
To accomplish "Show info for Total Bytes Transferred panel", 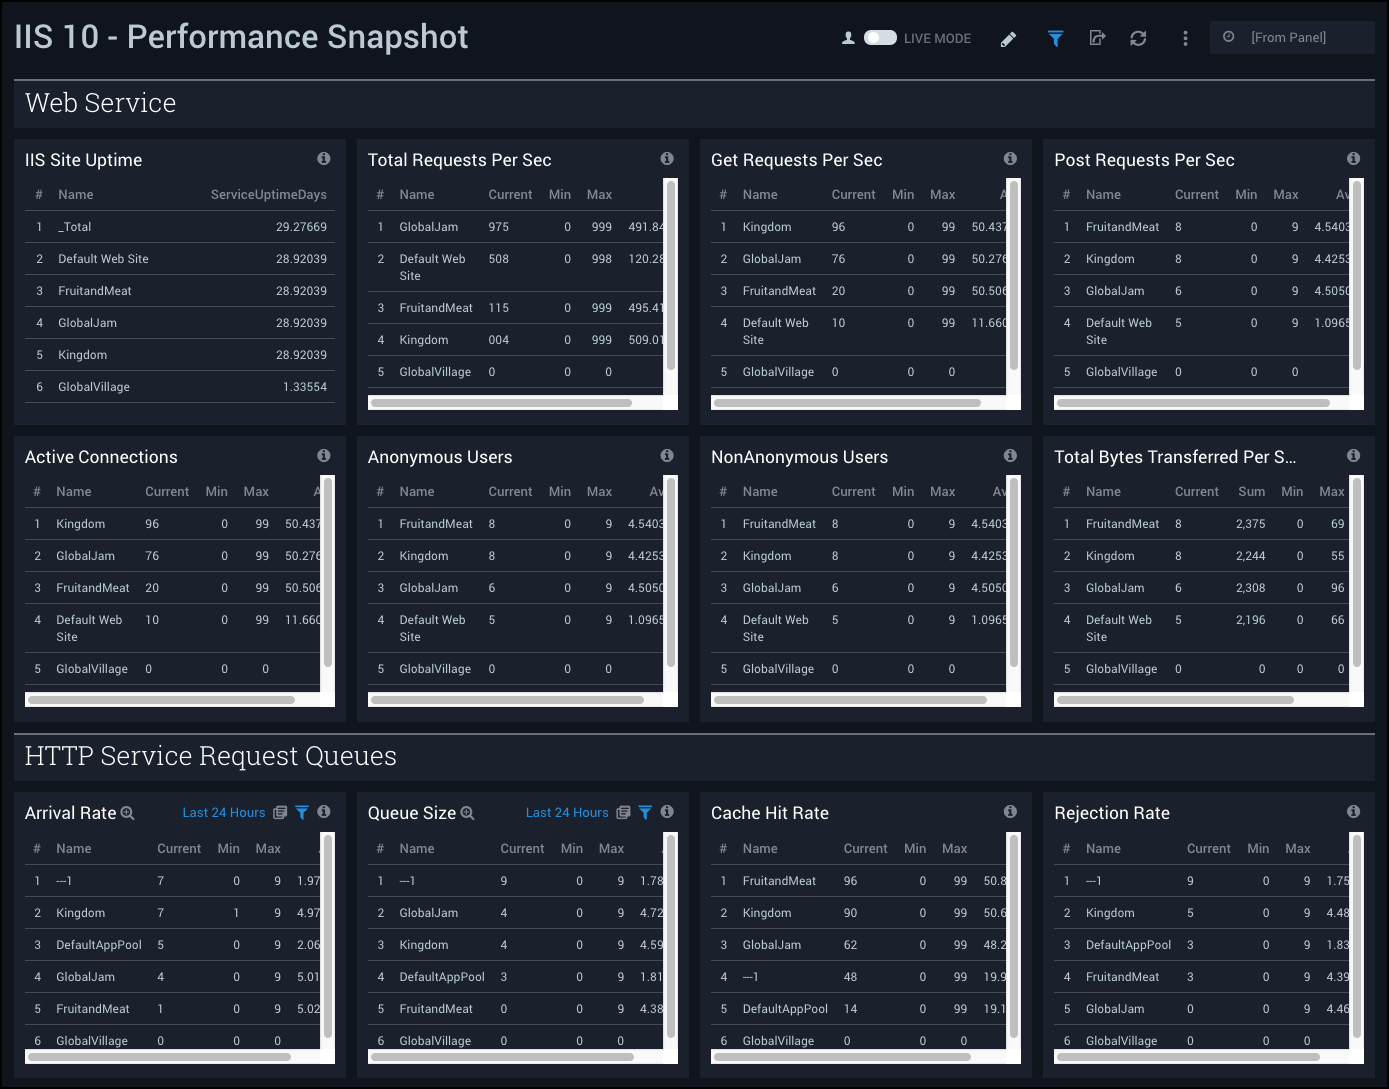I will click(x=1353, y=455).
